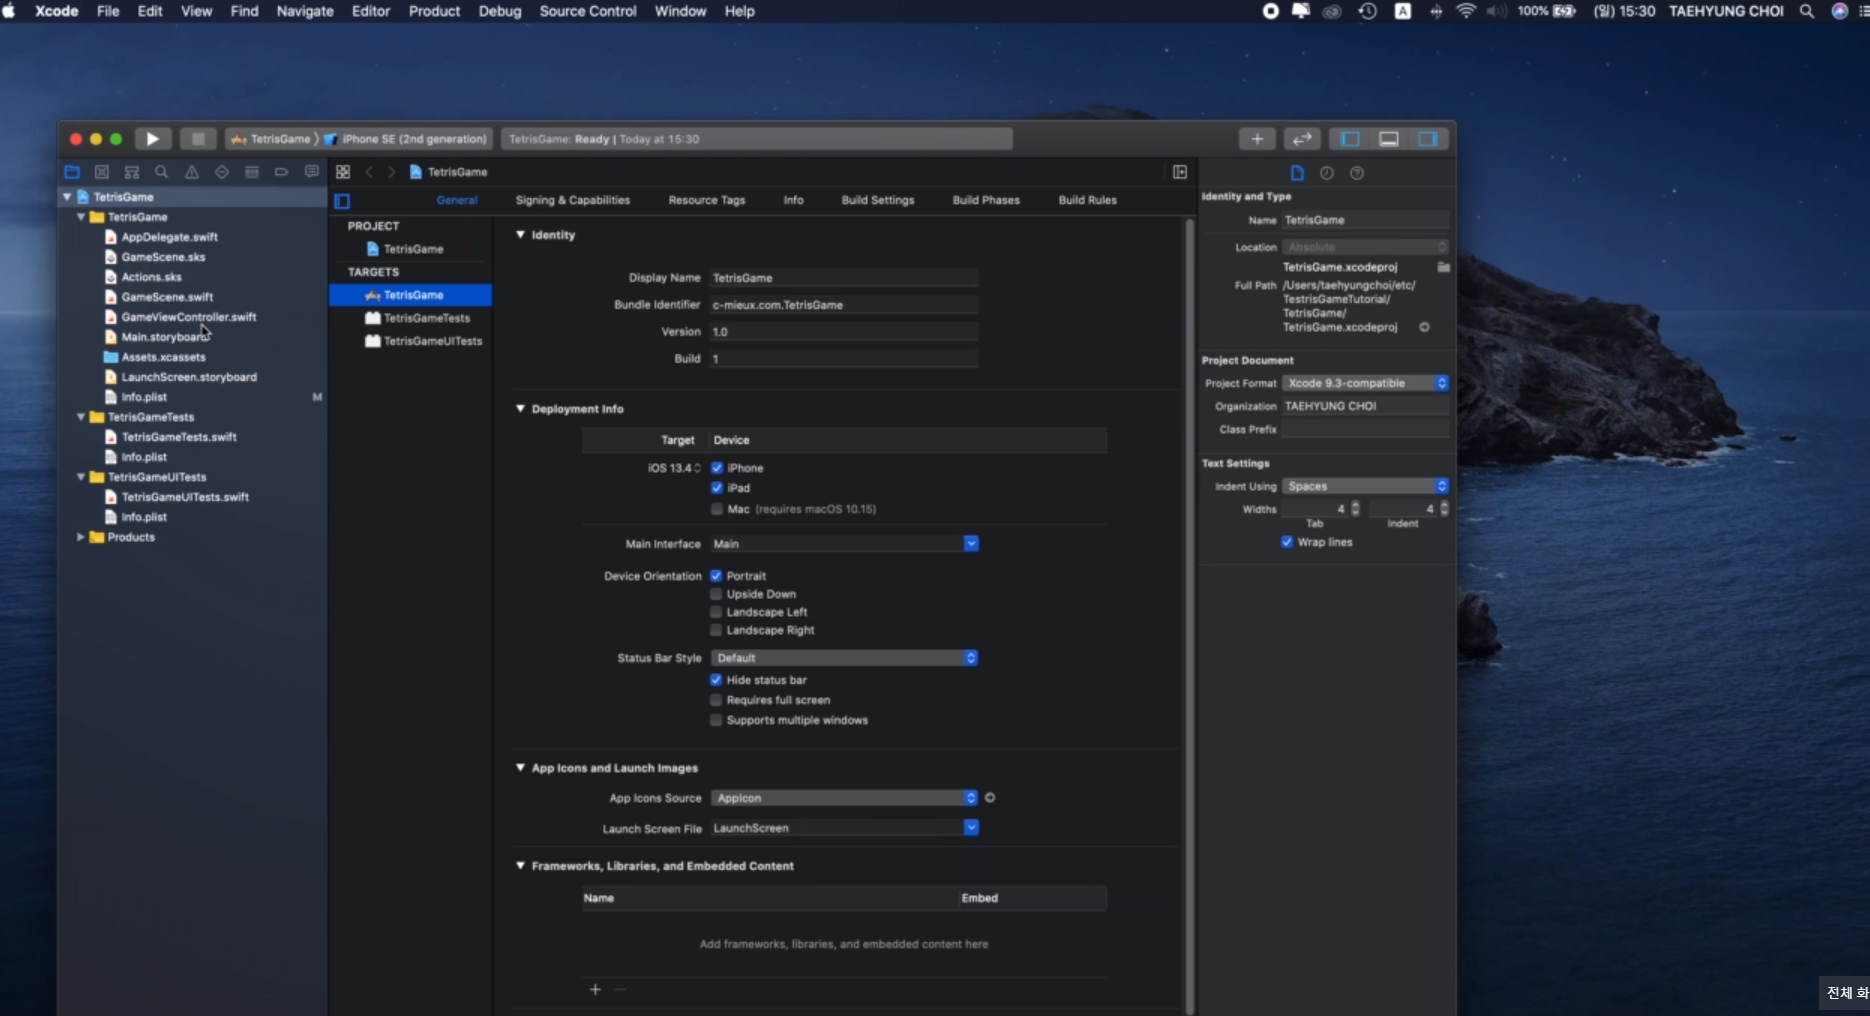
Task: Open the Test navigator diamond icon
Action: [222, 172]
